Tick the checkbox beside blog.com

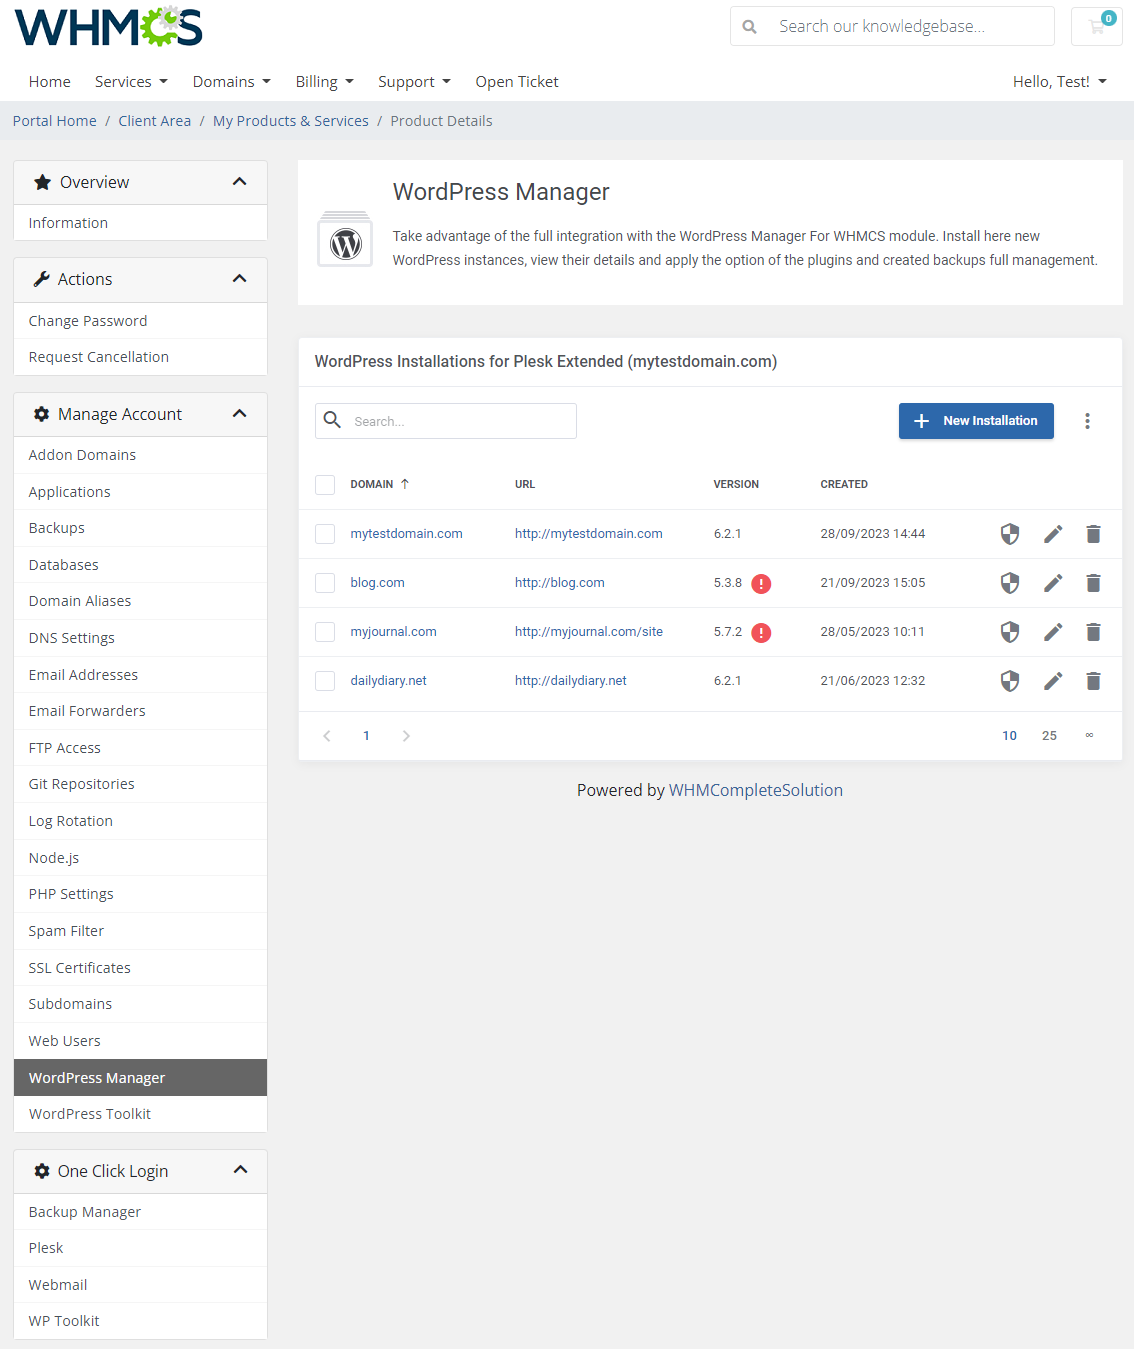click(325, 582)
